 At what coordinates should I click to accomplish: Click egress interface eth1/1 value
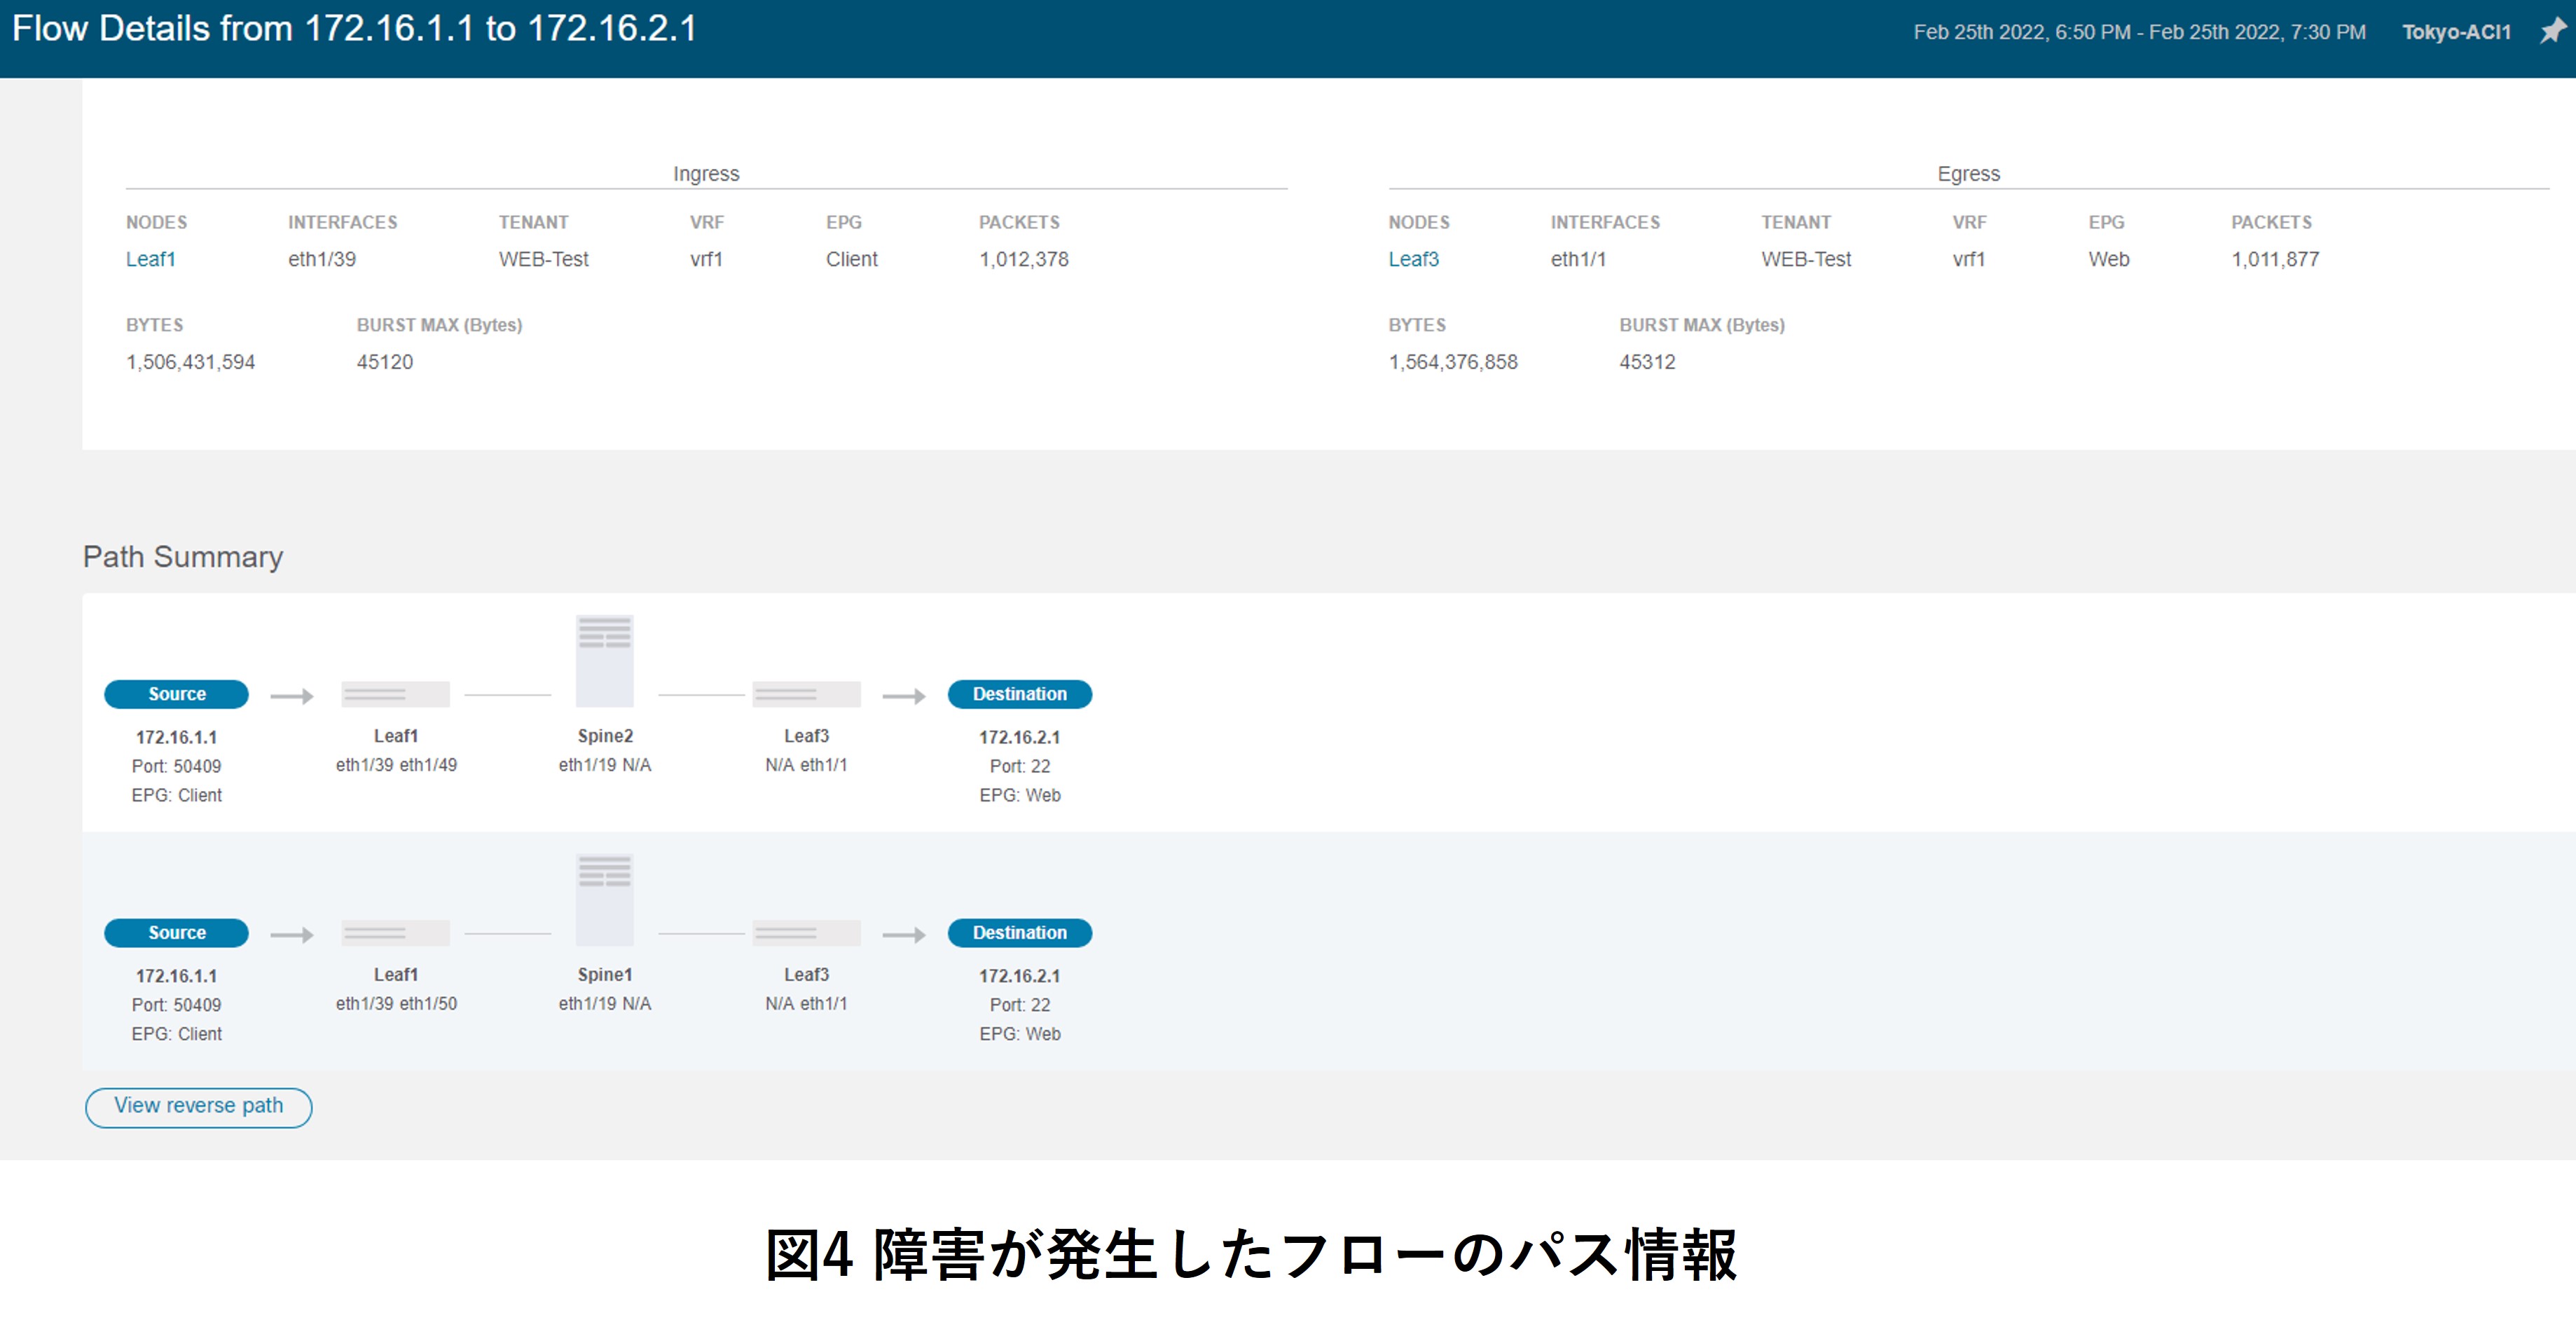pos(1578,259)
